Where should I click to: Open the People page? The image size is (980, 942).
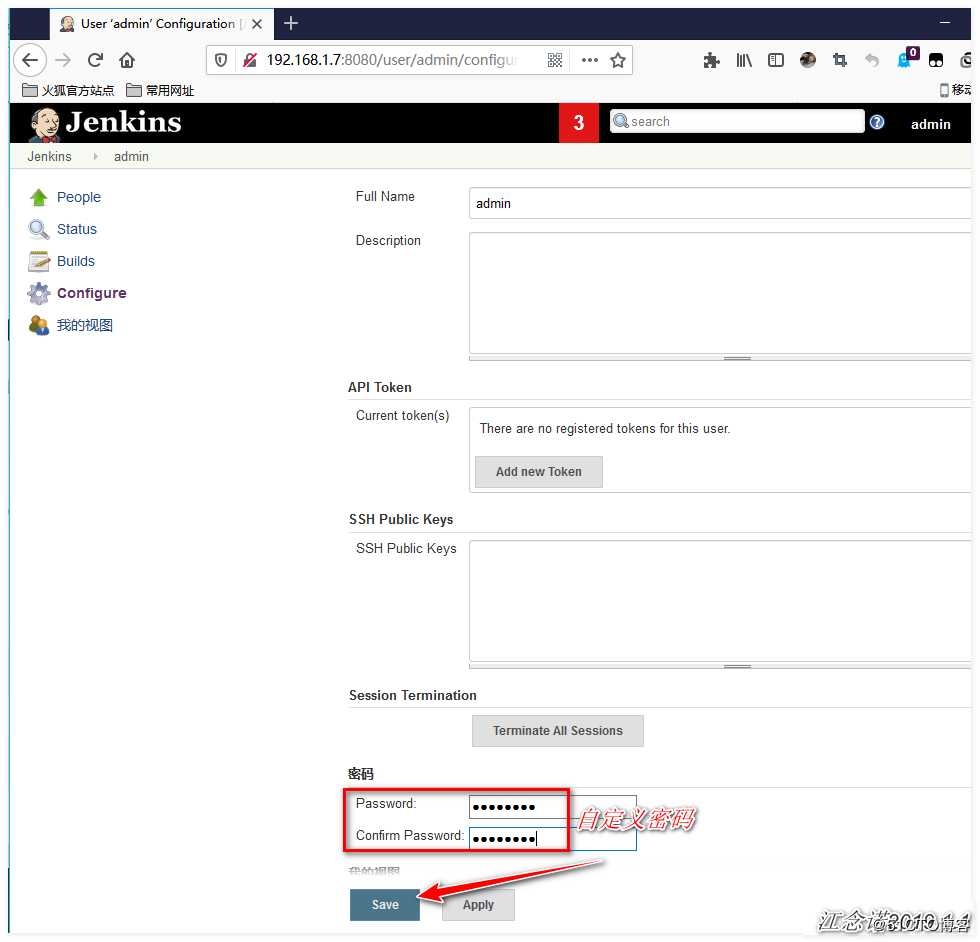tap(79, 197)
